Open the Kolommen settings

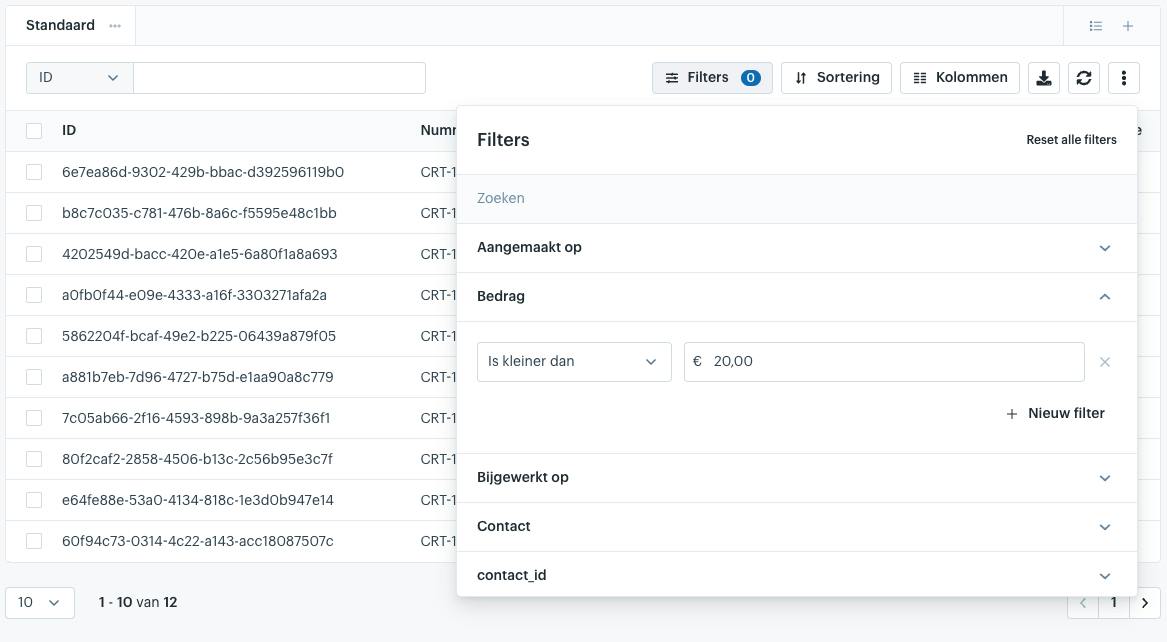pyautogui.click(x=960, y=78)
